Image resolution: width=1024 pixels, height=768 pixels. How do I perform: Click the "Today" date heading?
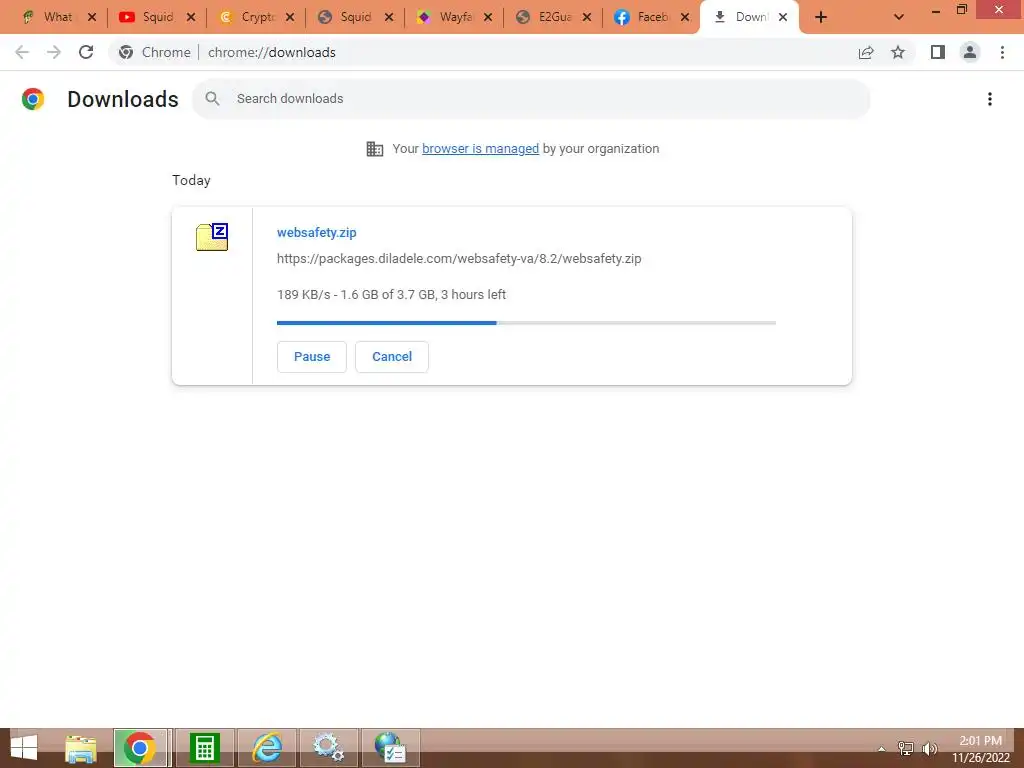coord(191,180)
